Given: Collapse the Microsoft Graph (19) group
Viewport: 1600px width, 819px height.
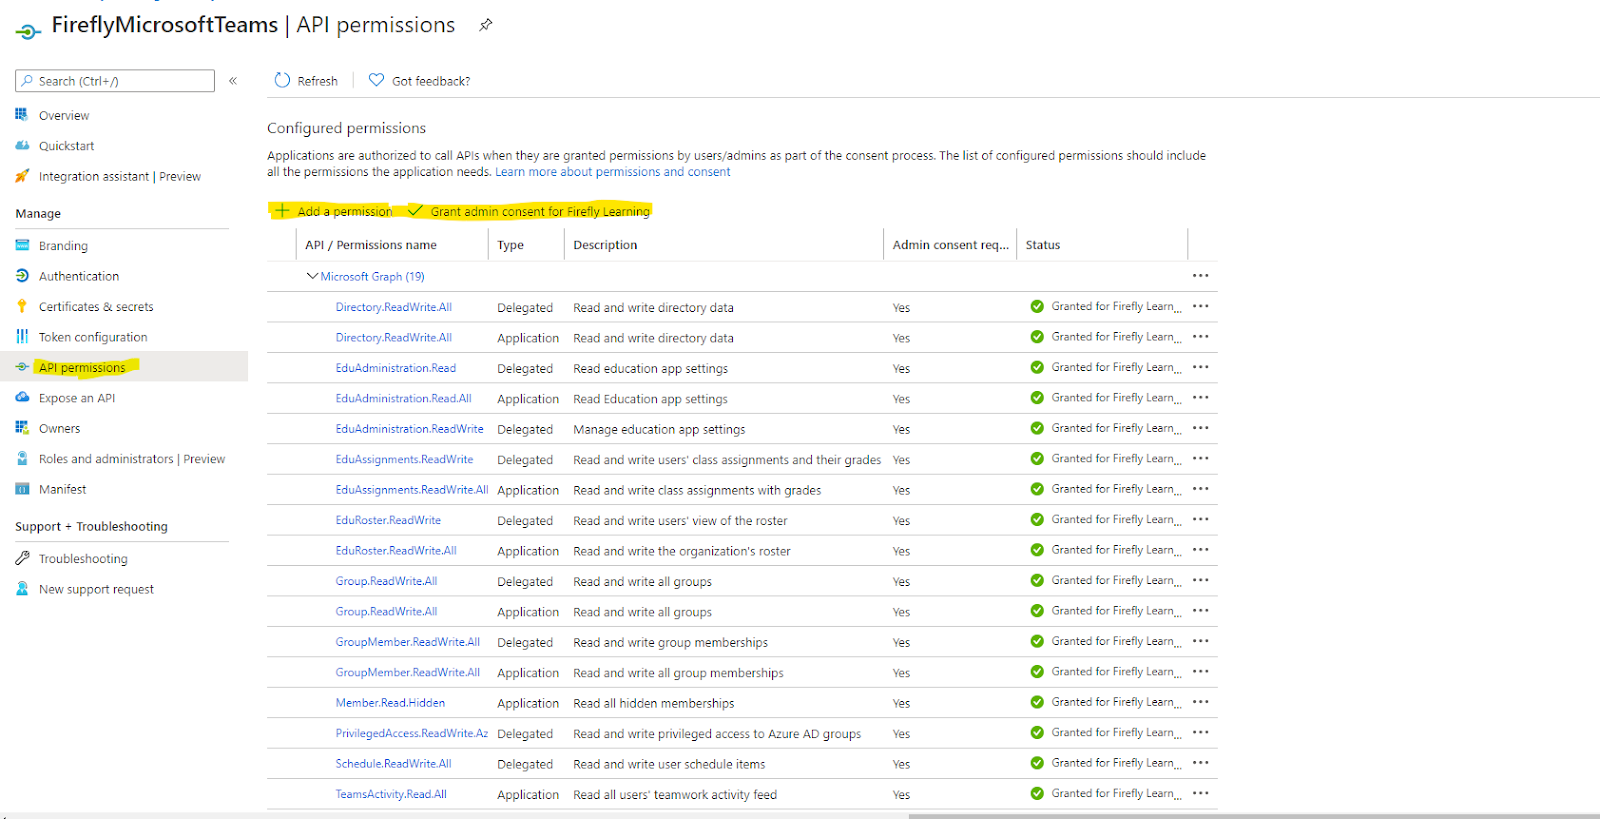Looking at the screenshot, I should [x=312, y=276].
